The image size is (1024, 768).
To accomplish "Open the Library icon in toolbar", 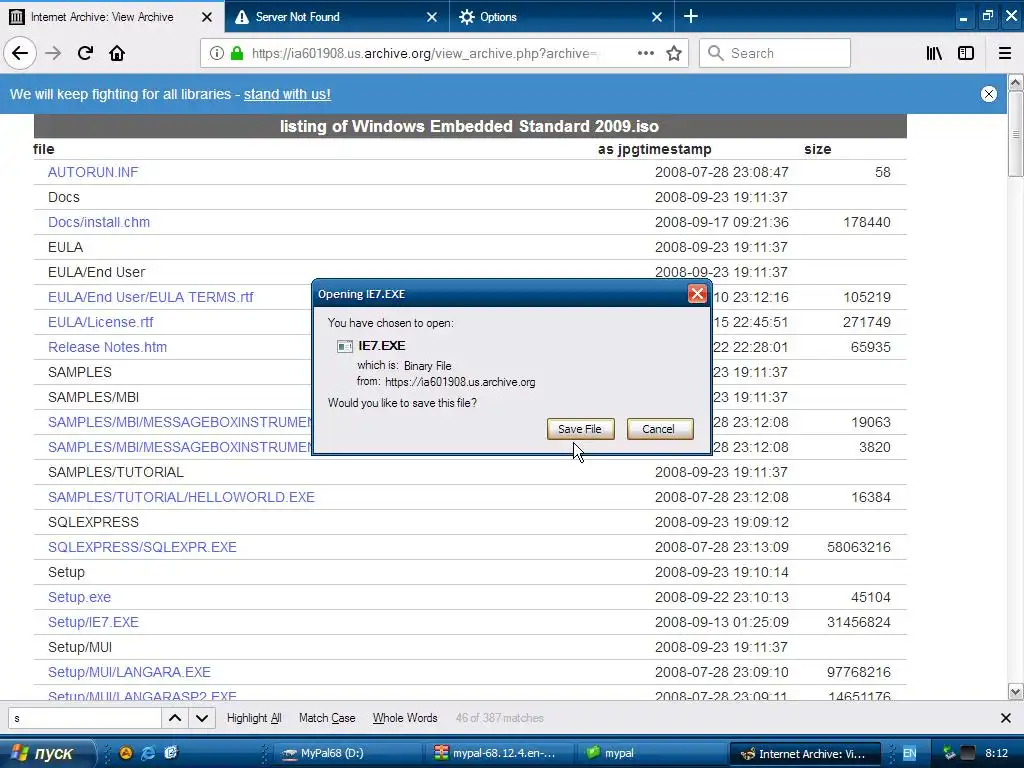I will click(934, 54).
